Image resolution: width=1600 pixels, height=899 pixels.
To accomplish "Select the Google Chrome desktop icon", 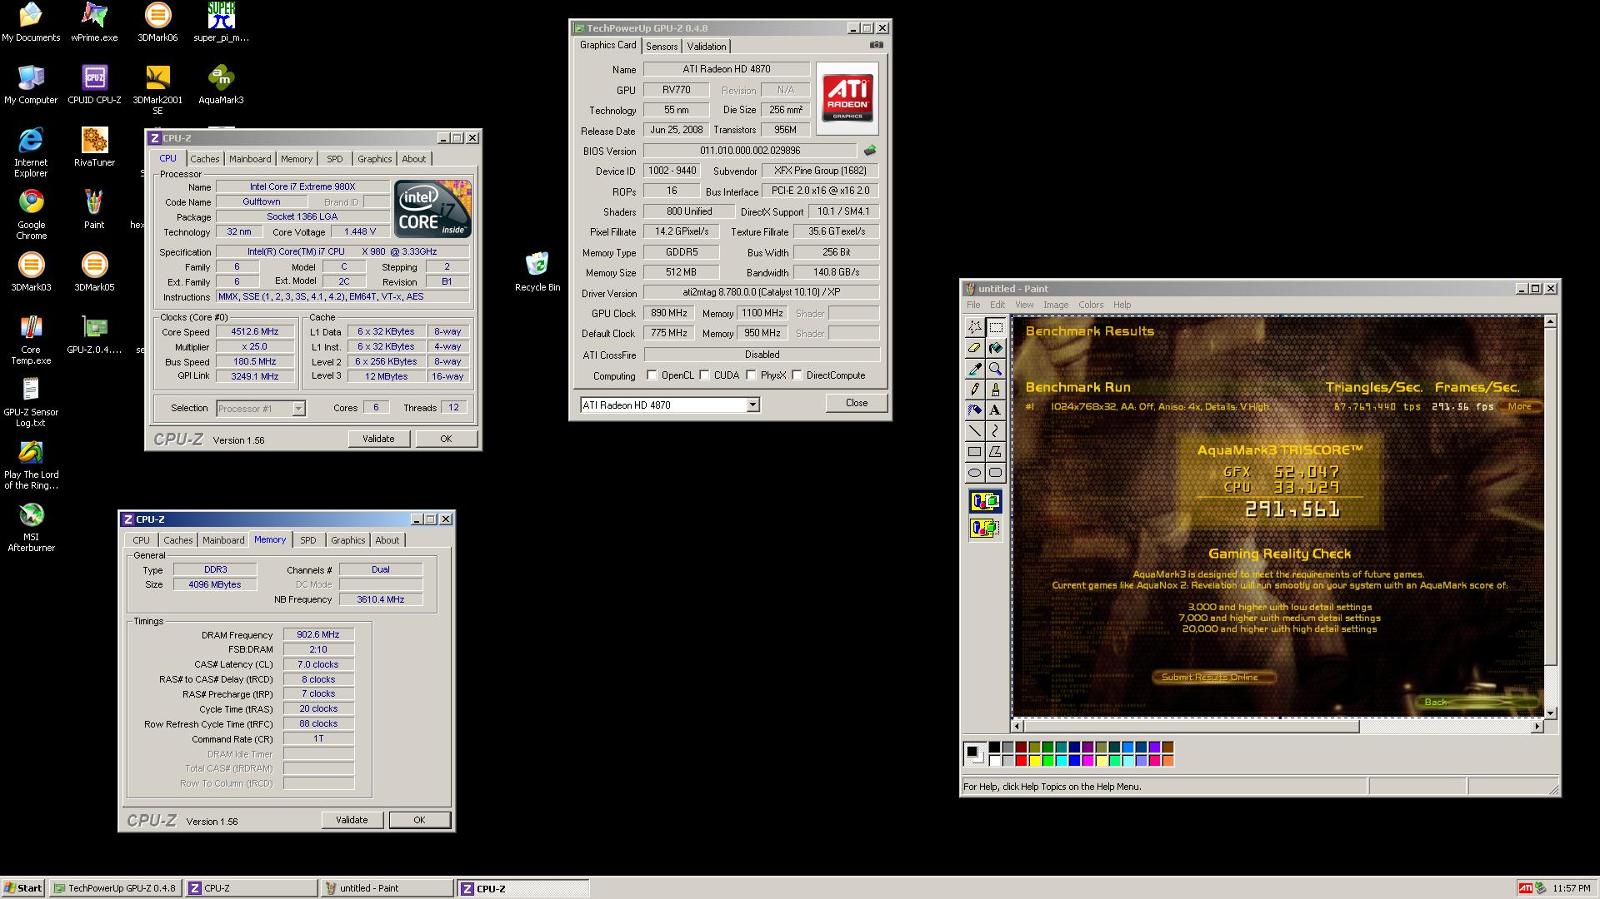I will pos(31,214).
